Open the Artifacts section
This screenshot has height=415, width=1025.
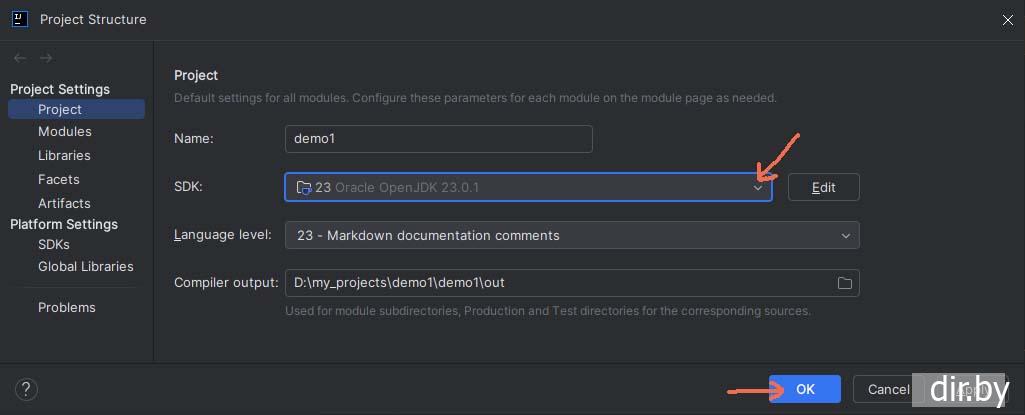tap(64, 203)
